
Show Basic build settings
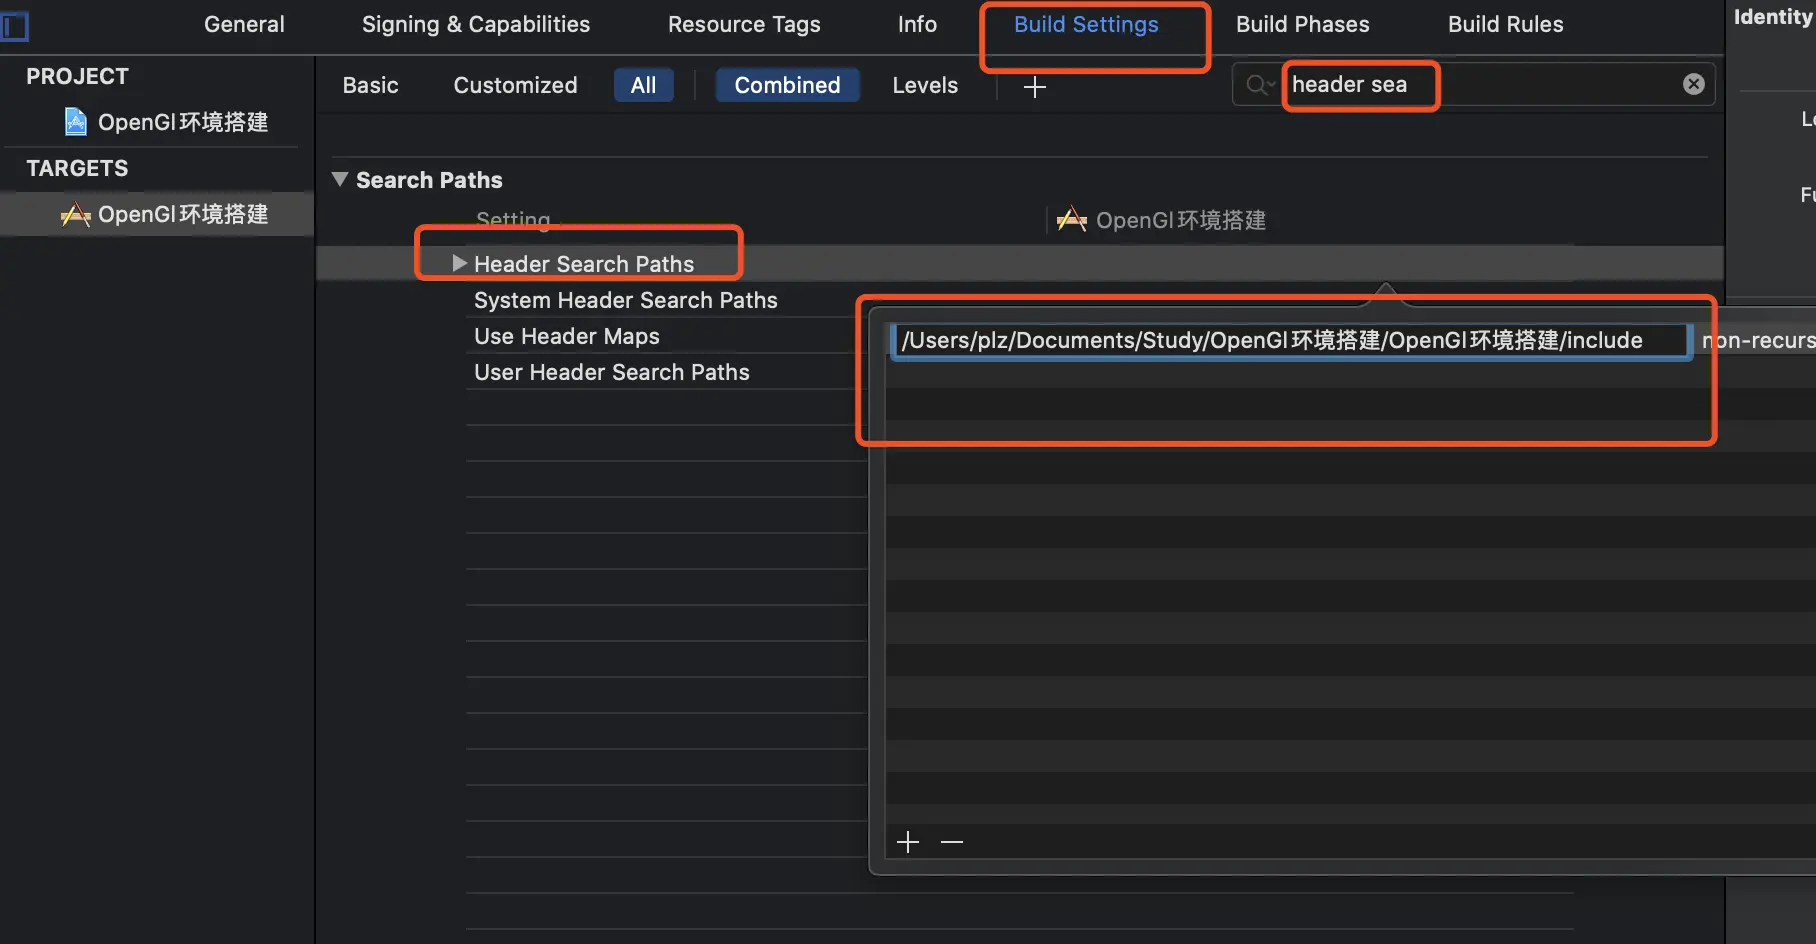(x=370, y=85)
